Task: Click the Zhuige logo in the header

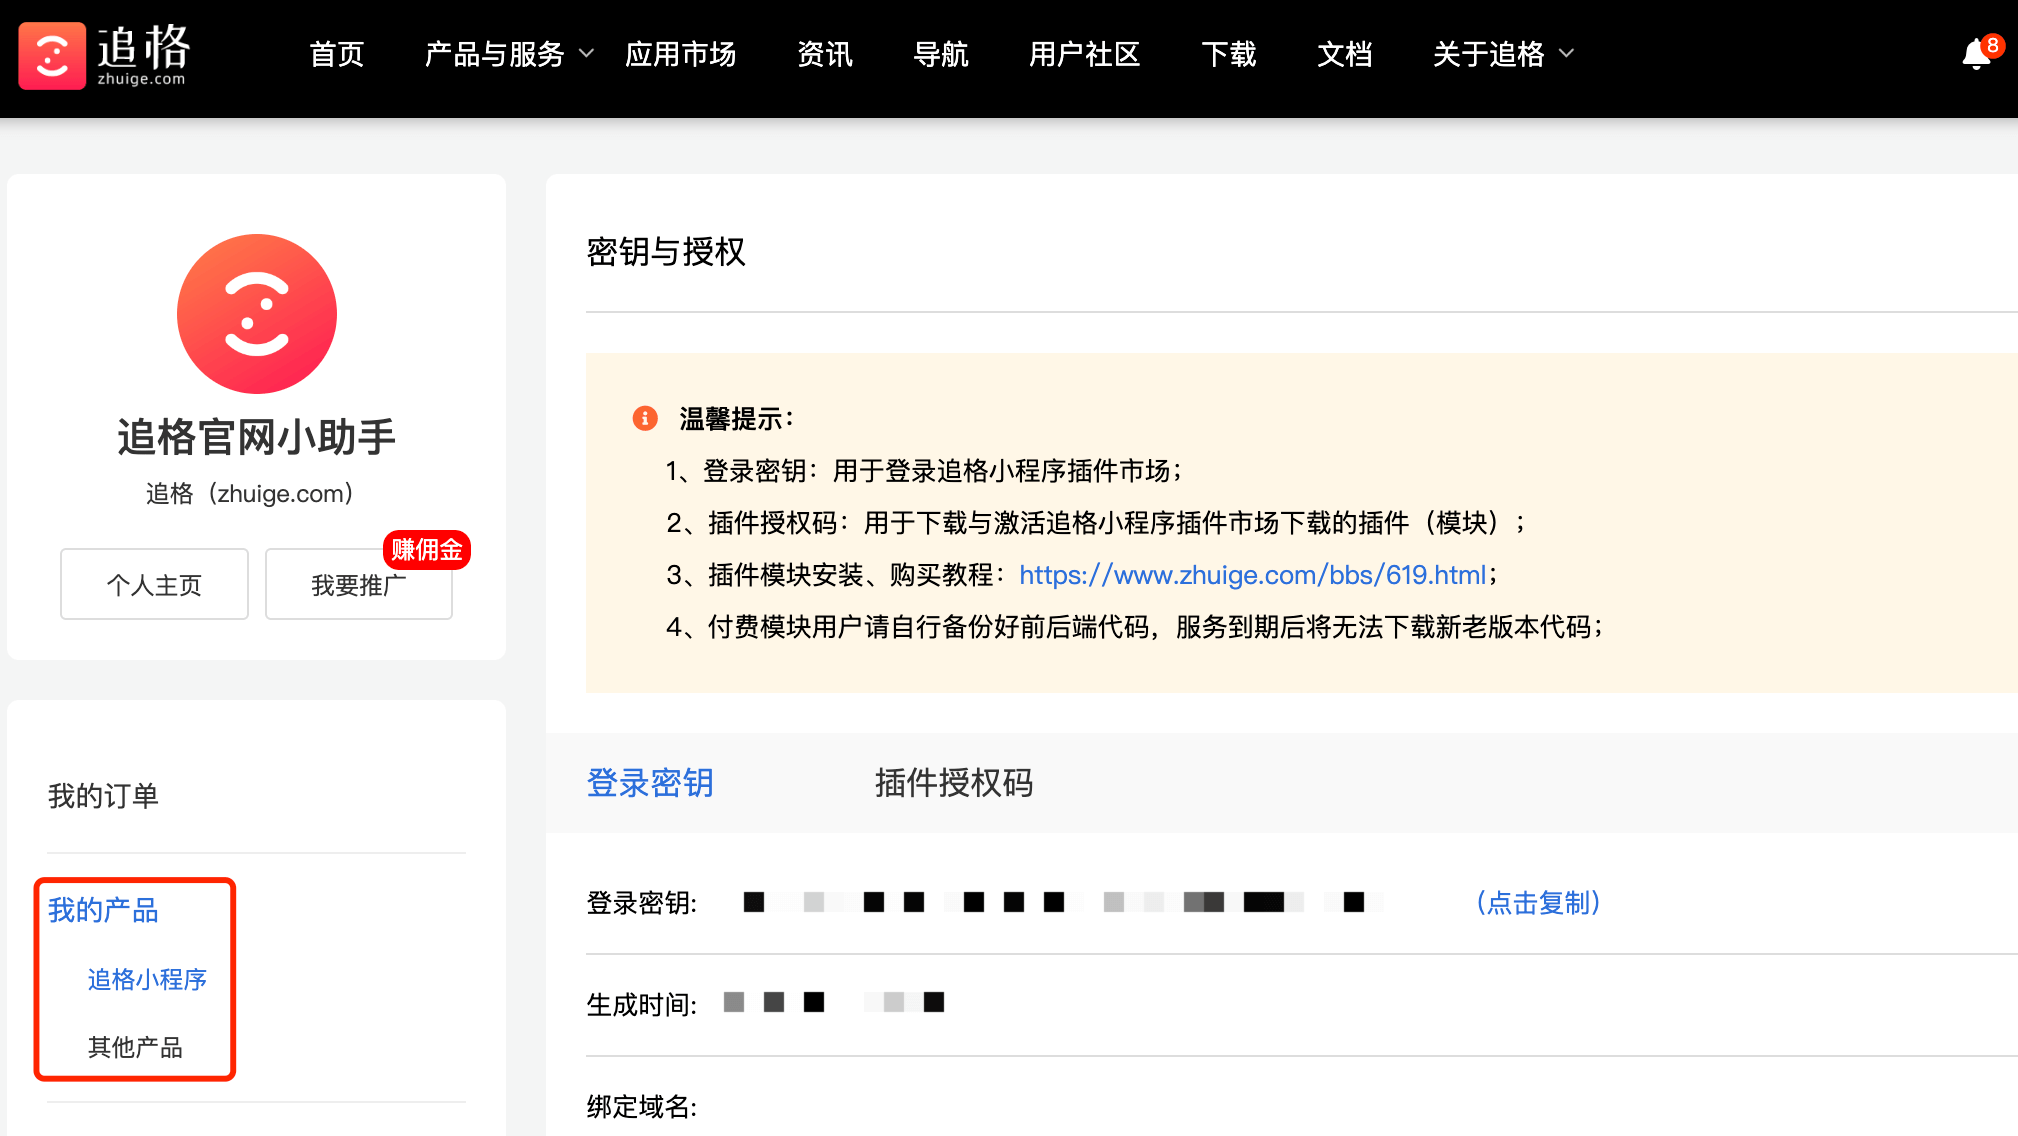Action: click(103, 55)
